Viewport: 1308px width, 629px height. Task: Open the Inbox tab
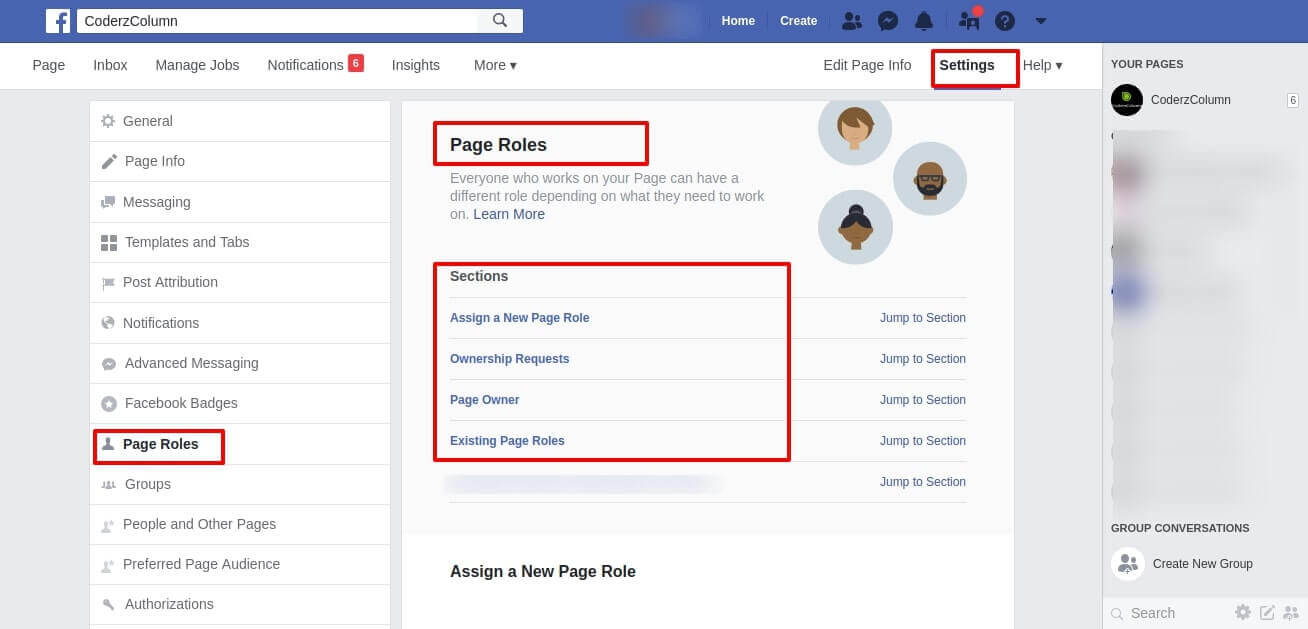tap(110, 65)
